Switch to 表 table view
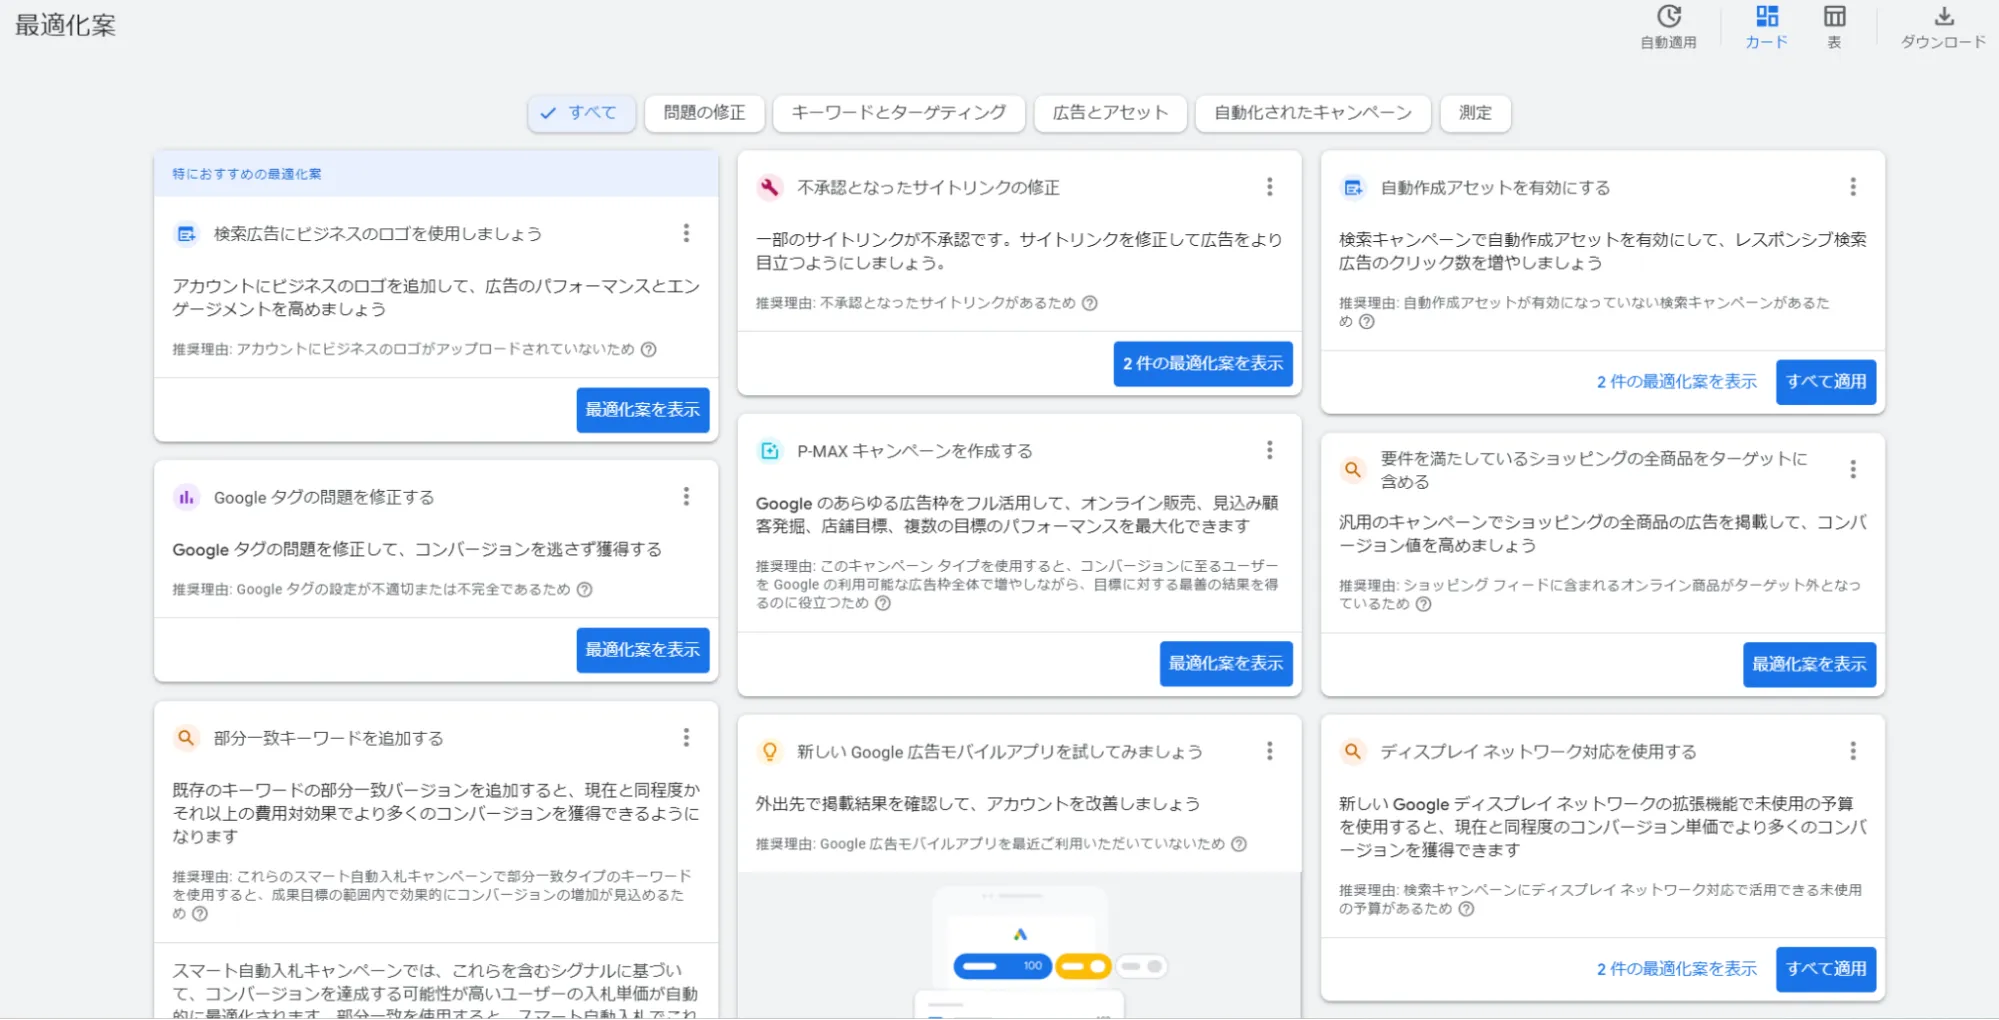The height and width of the screenshot is (1020, 1999). tap(1834, 26)
